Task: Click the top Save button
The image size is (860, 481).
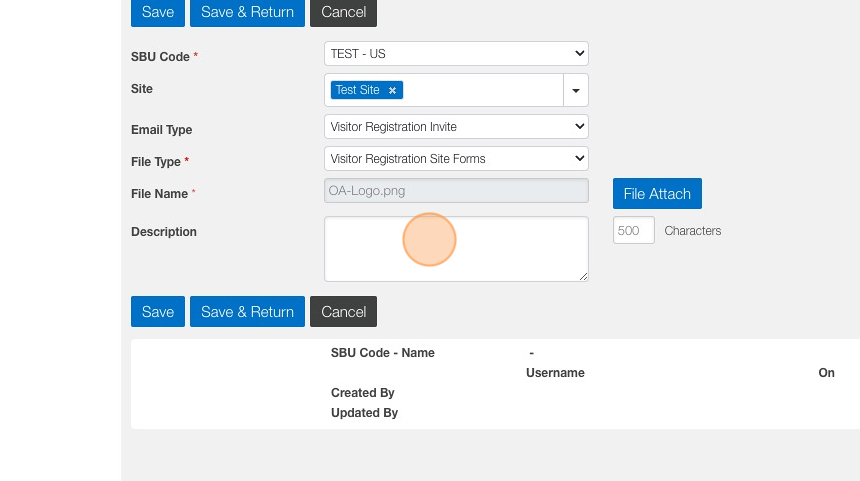Action: click(158, 12)
